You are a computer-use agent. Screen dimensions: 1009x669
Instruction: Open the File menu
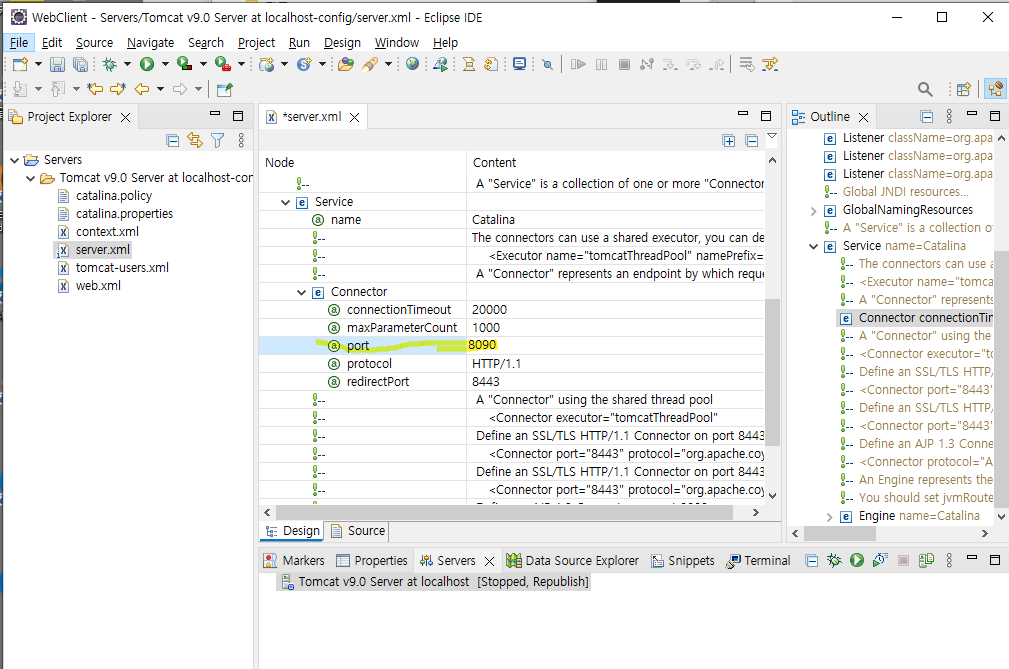[x=19, y=42]
